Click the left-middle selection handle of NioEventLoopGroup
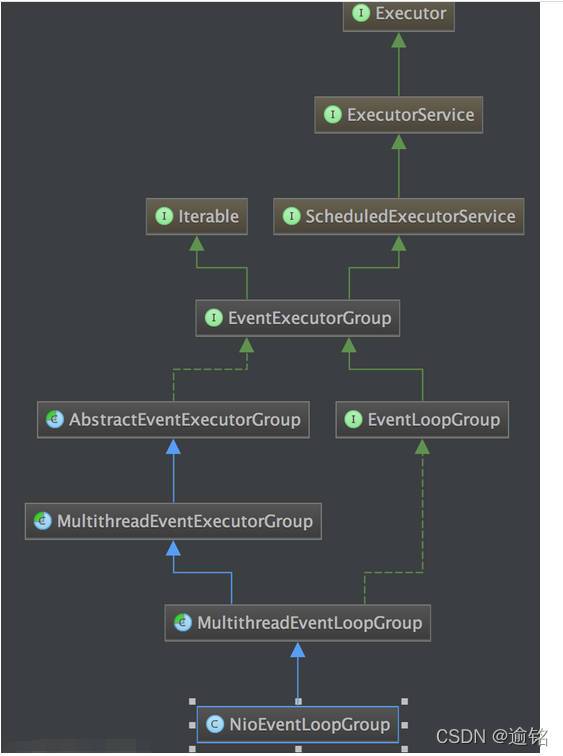563x756 pixels. (x=192, y=725)
